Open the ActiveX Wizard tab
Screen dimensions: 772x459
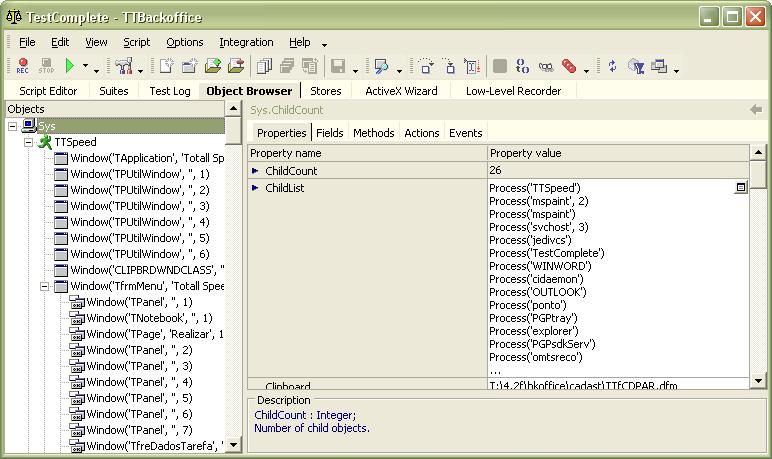point(401,91)
